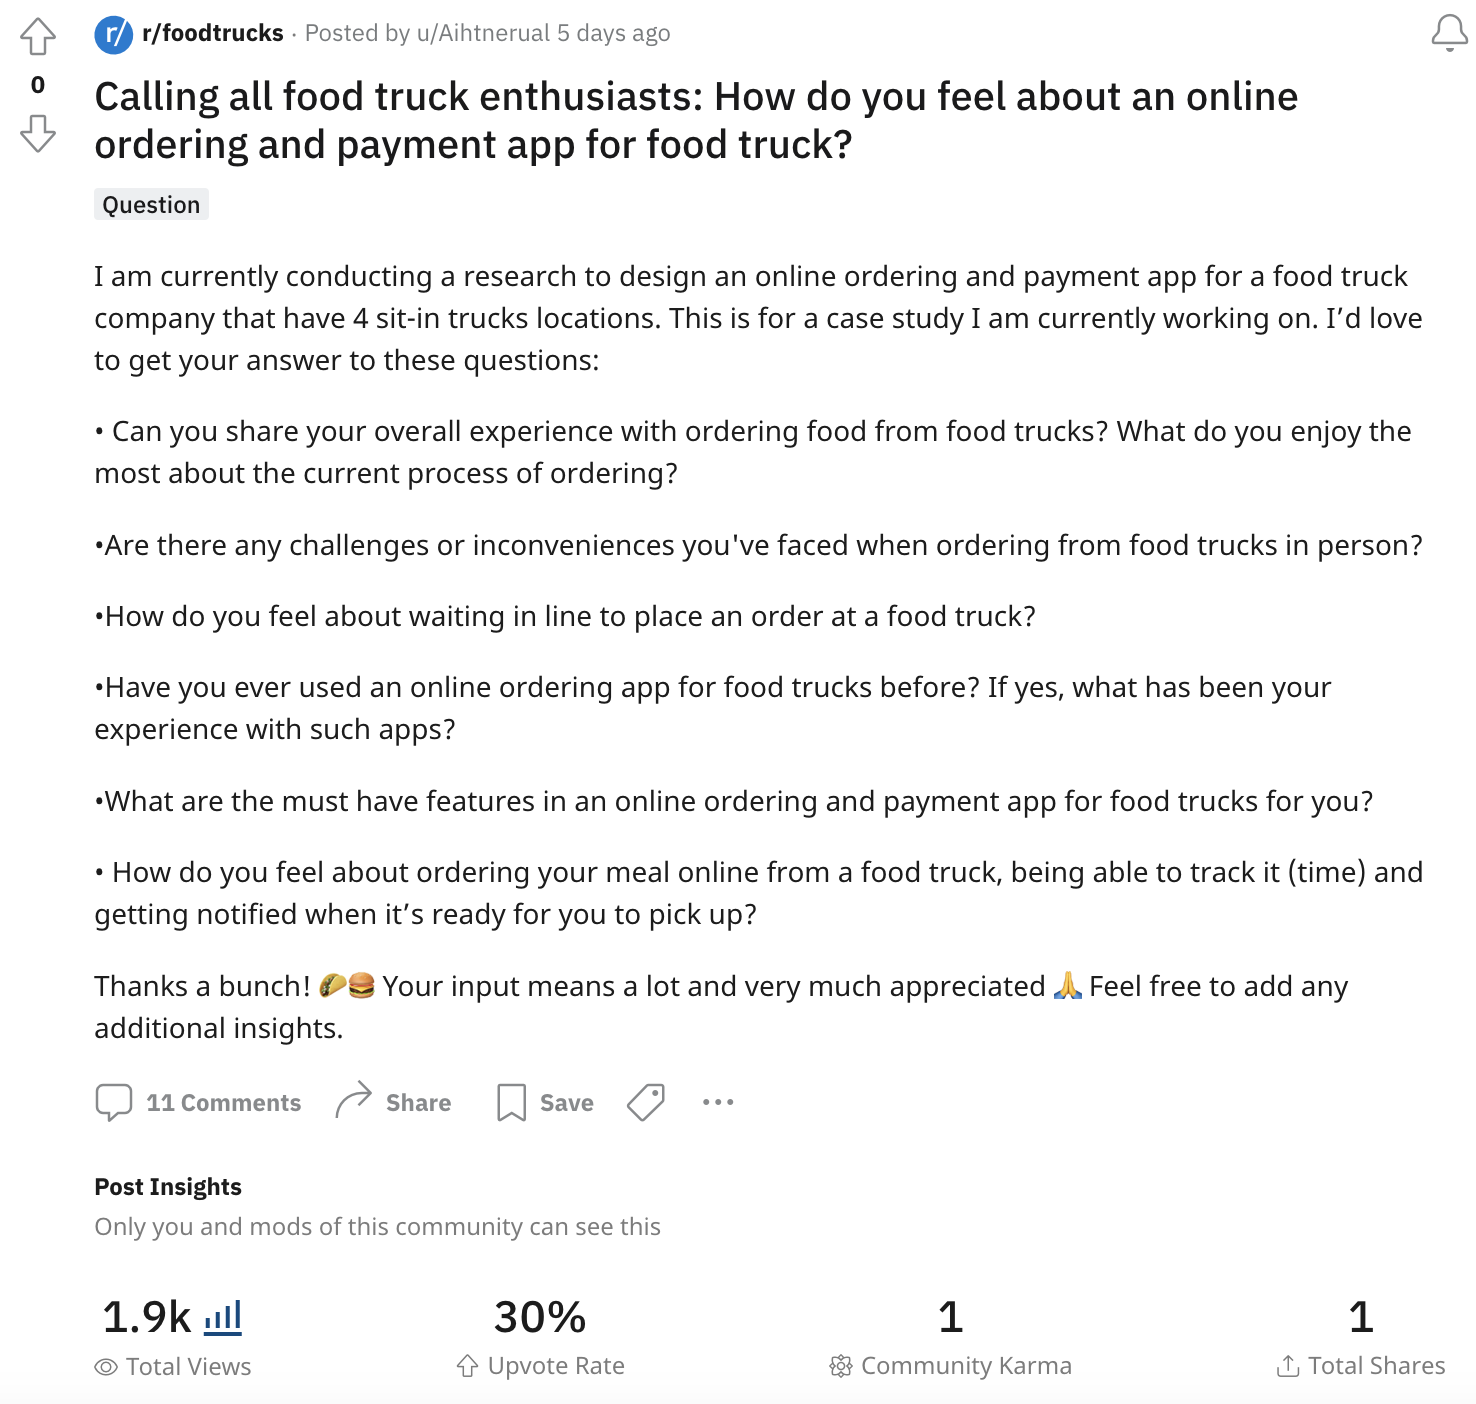
Task: Downvote the food truck post
Action: 38,132
